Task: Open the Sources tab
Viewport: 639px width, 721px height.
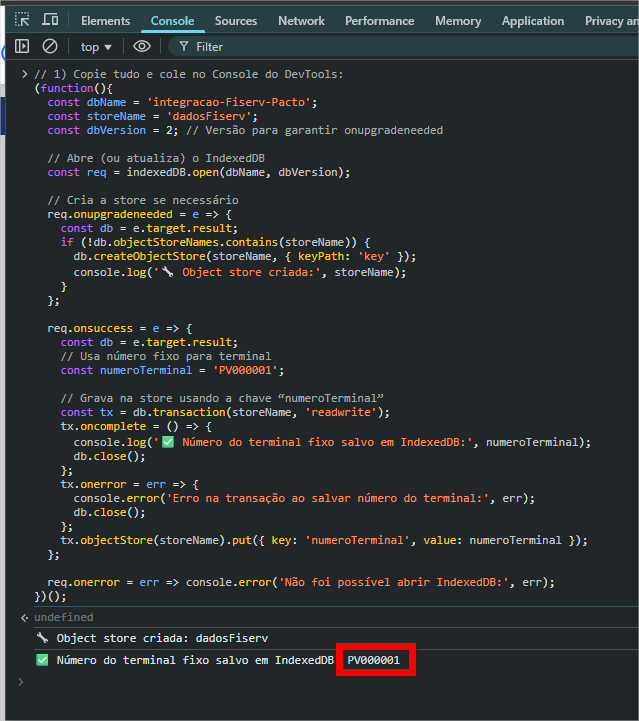Action: point(236,20)
